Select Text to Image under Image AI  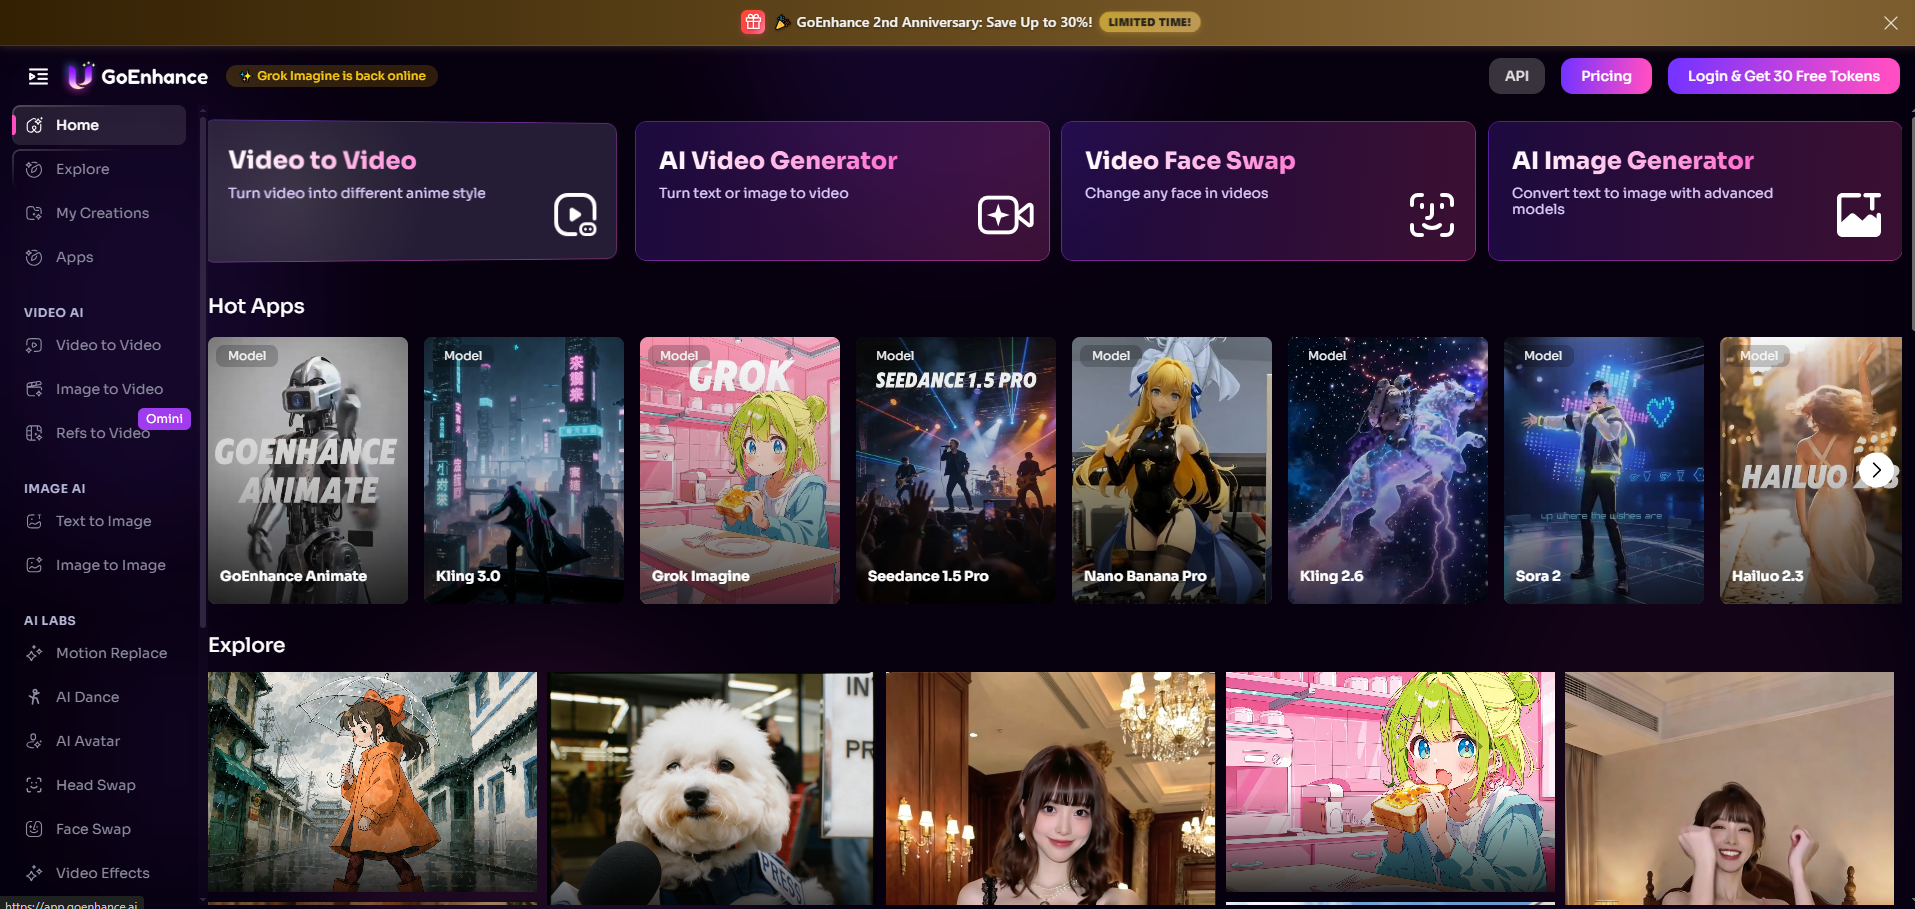point(103,520)
